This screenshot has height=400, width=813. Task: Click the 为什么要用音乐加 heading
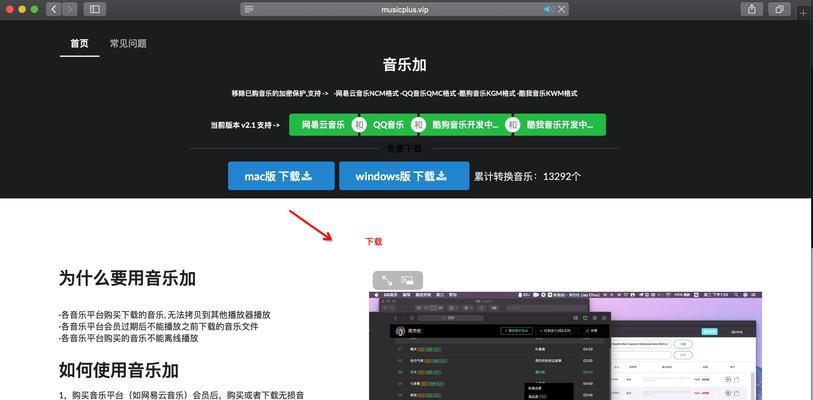point(127,279)
